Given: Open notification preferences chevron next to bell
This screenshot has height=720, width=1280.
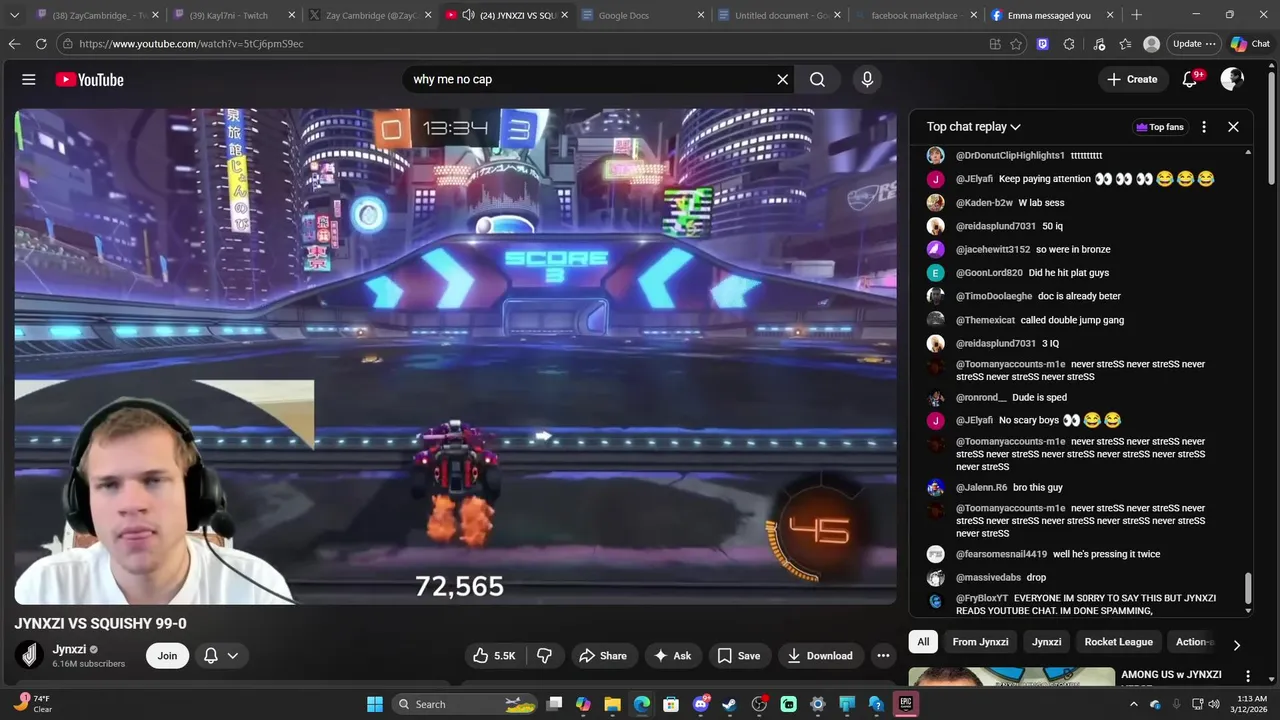Looking at the screenshot, I should pos(233,656).
